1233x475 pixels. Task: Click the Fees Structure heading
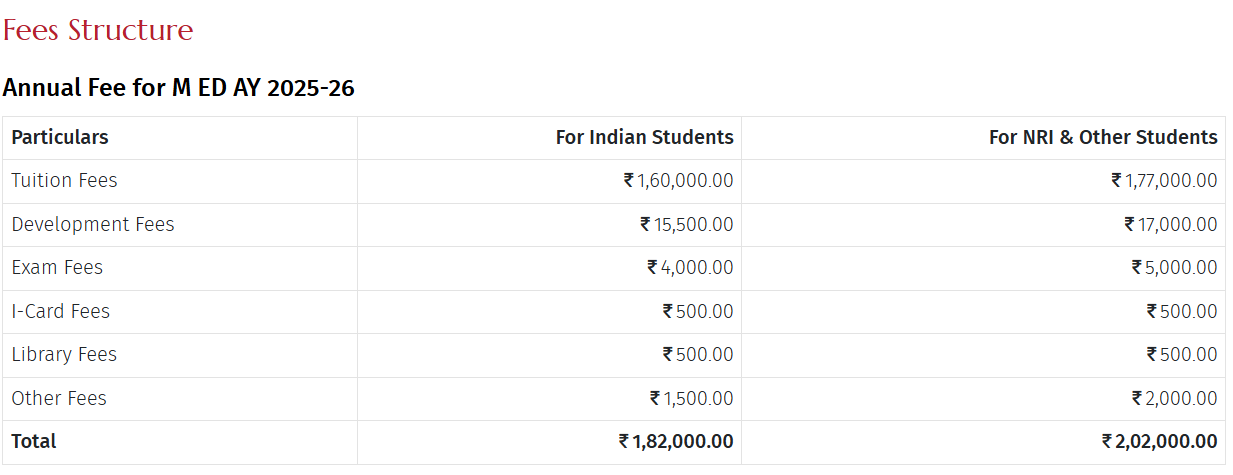click(98, 31)
